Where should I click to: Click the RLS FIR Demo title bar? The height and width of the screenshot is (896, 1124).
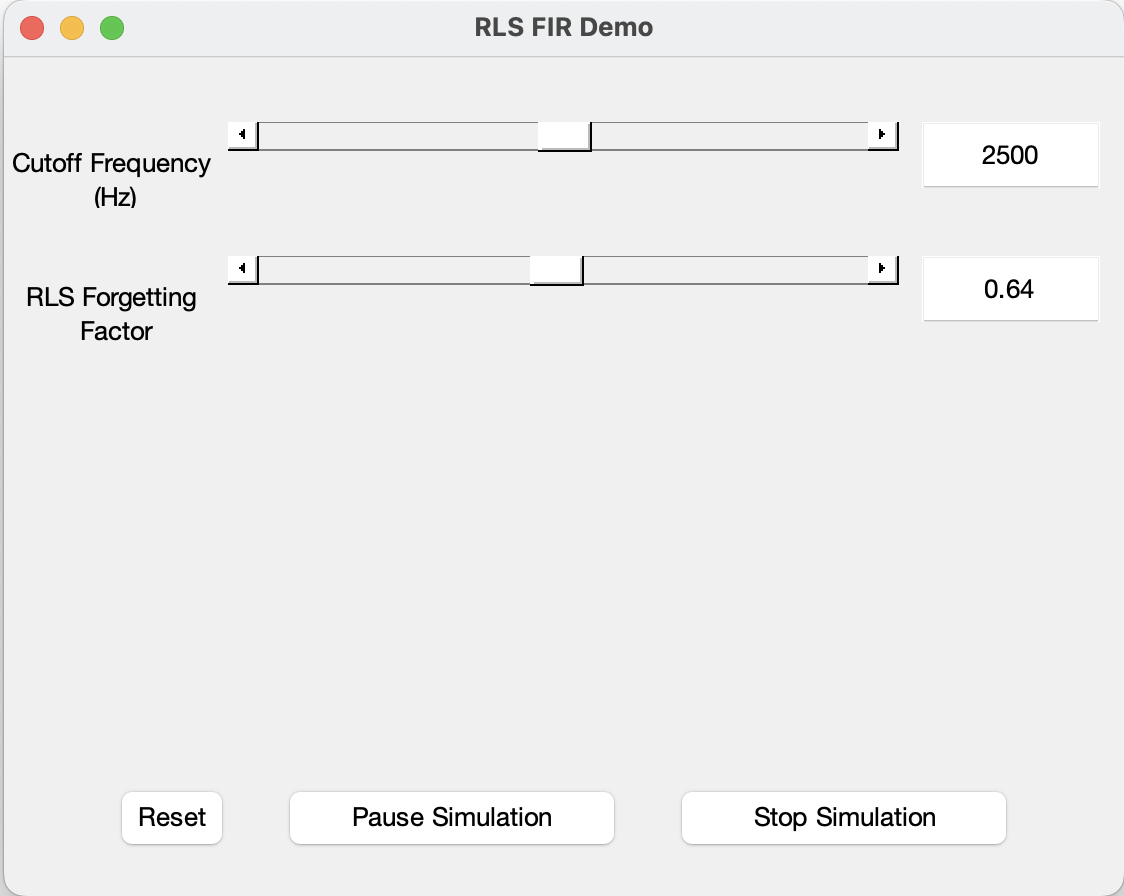click(562, 27)
